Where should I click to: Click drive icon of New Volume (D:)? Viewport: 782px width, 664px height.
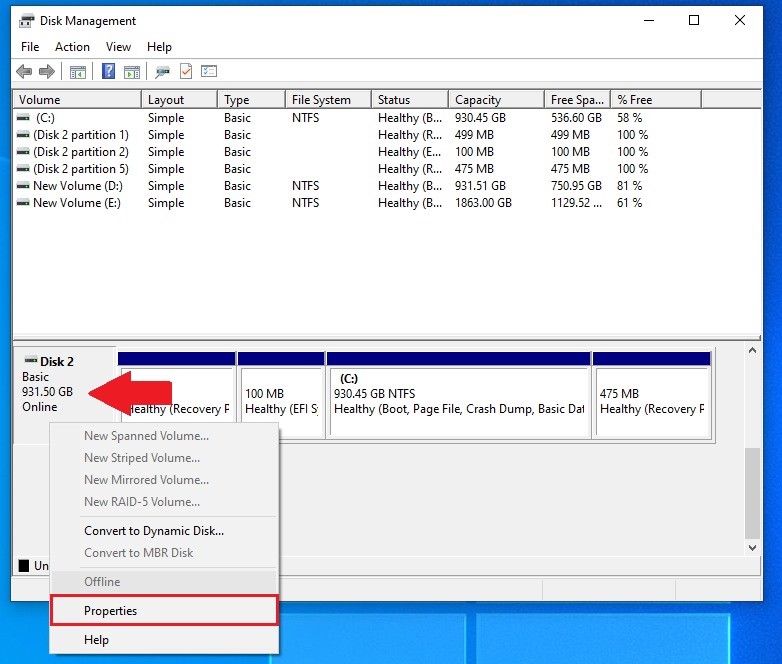[x=23, y=186]
